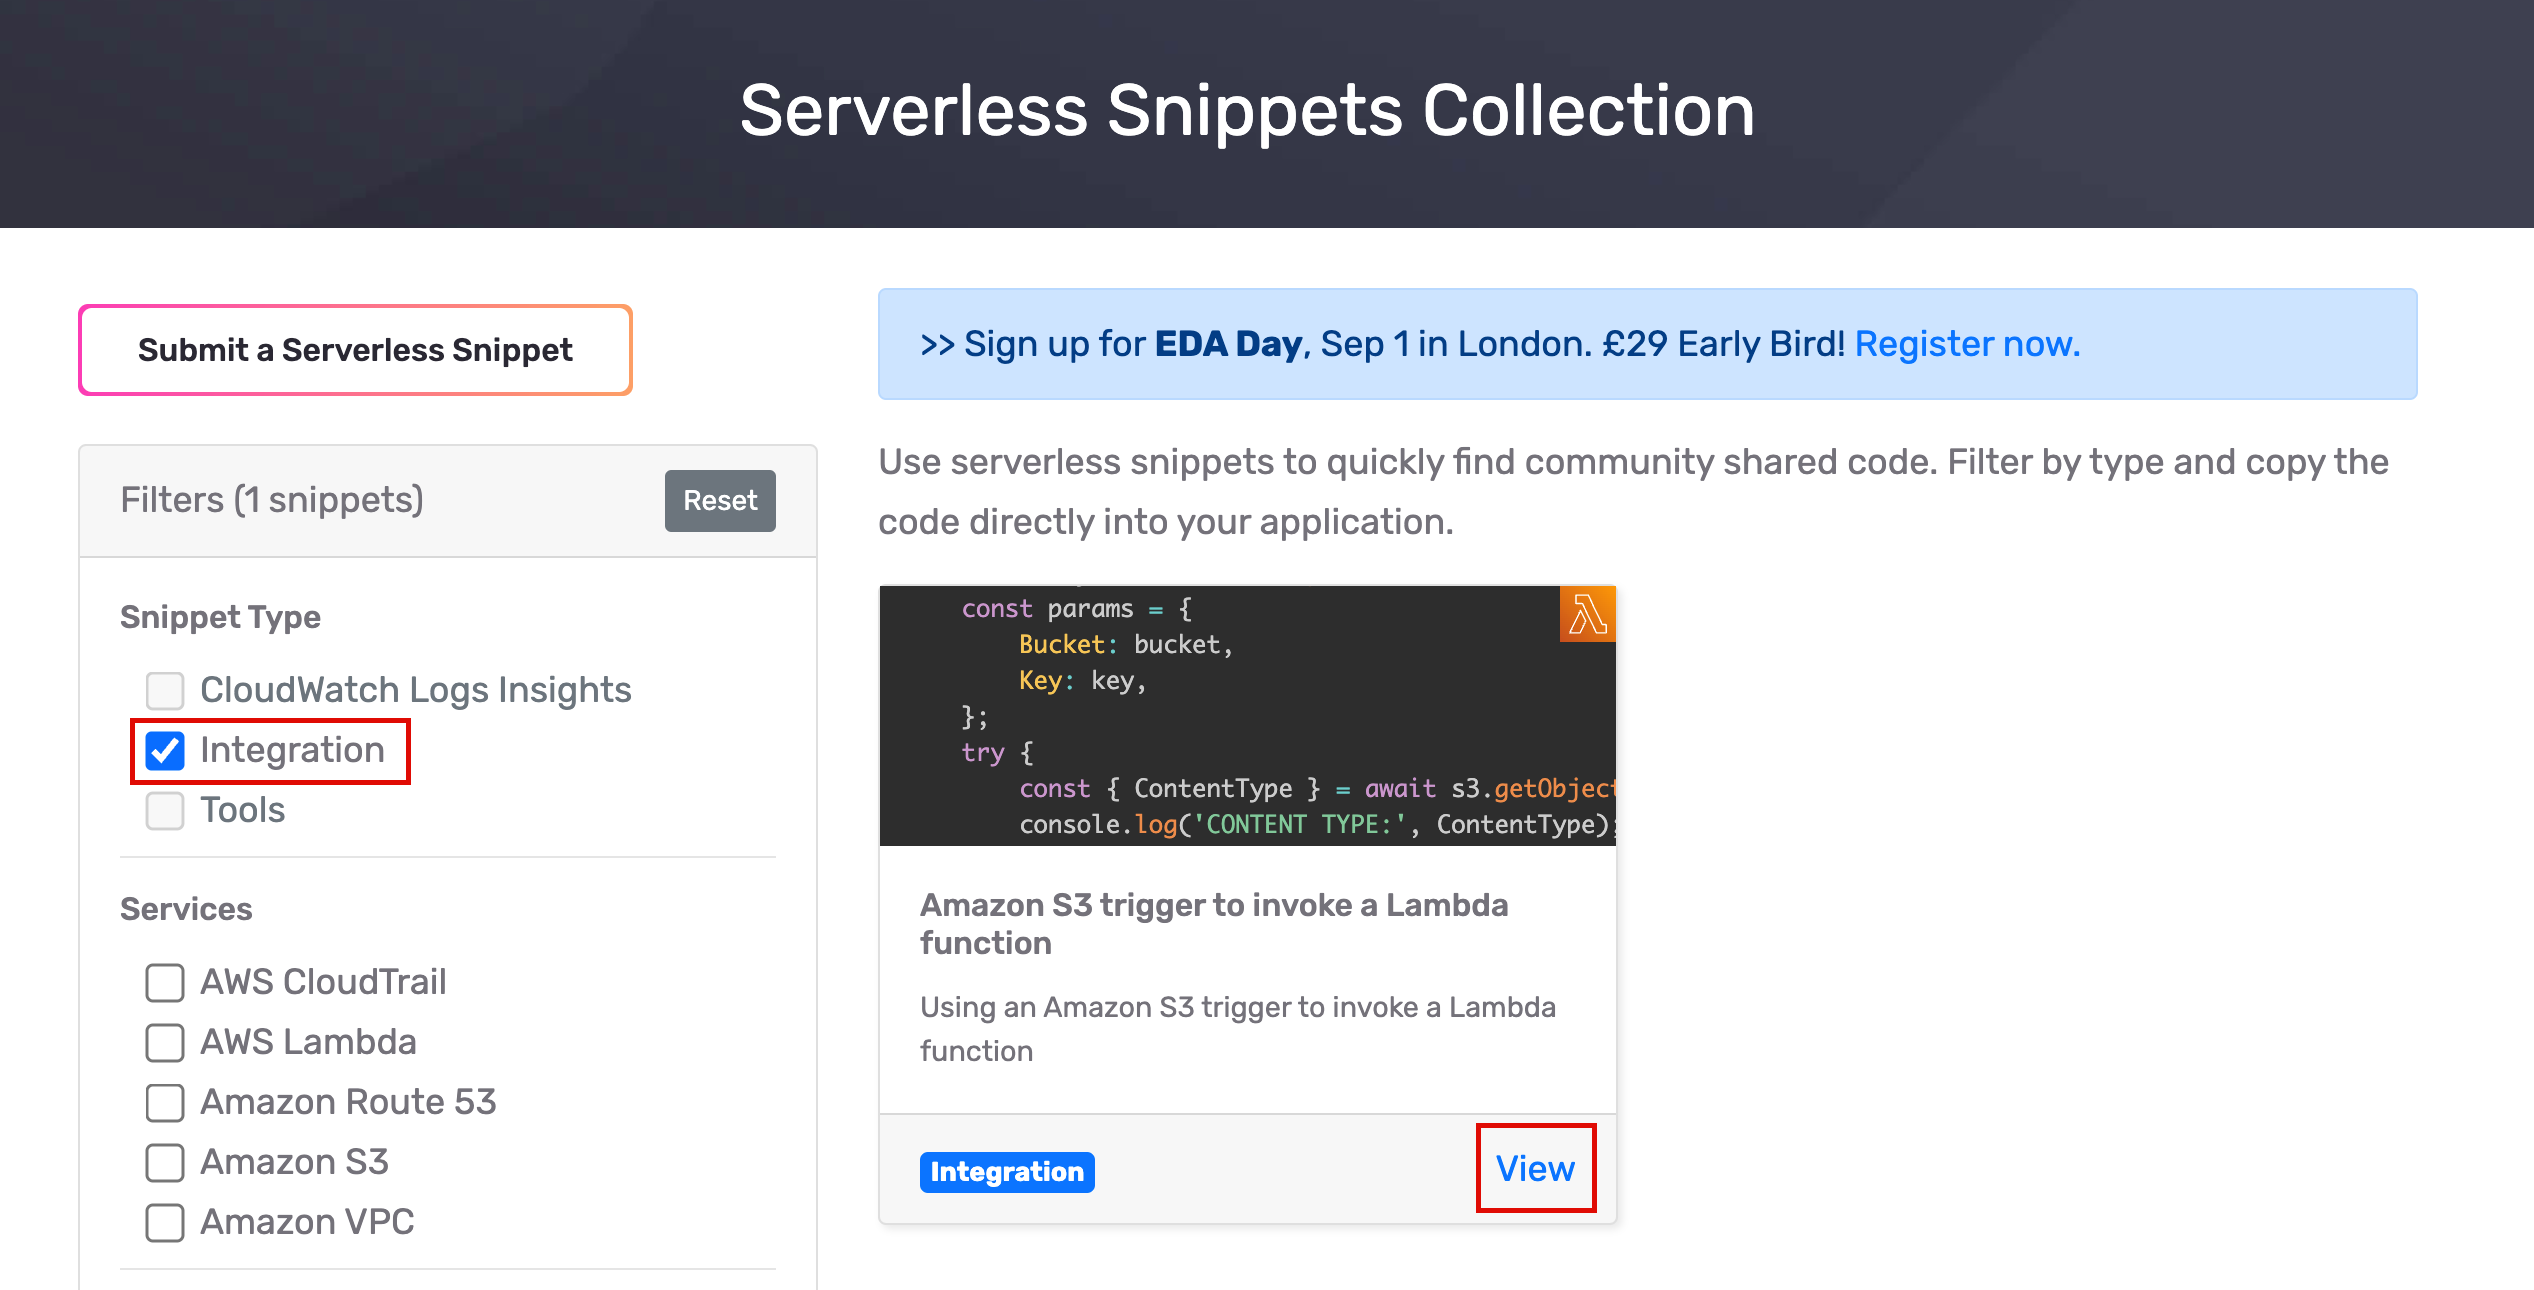The image size is (2534, 1290).
Task: Toggle the Amazon VPC checkbox
Action: click(165, 1222)
